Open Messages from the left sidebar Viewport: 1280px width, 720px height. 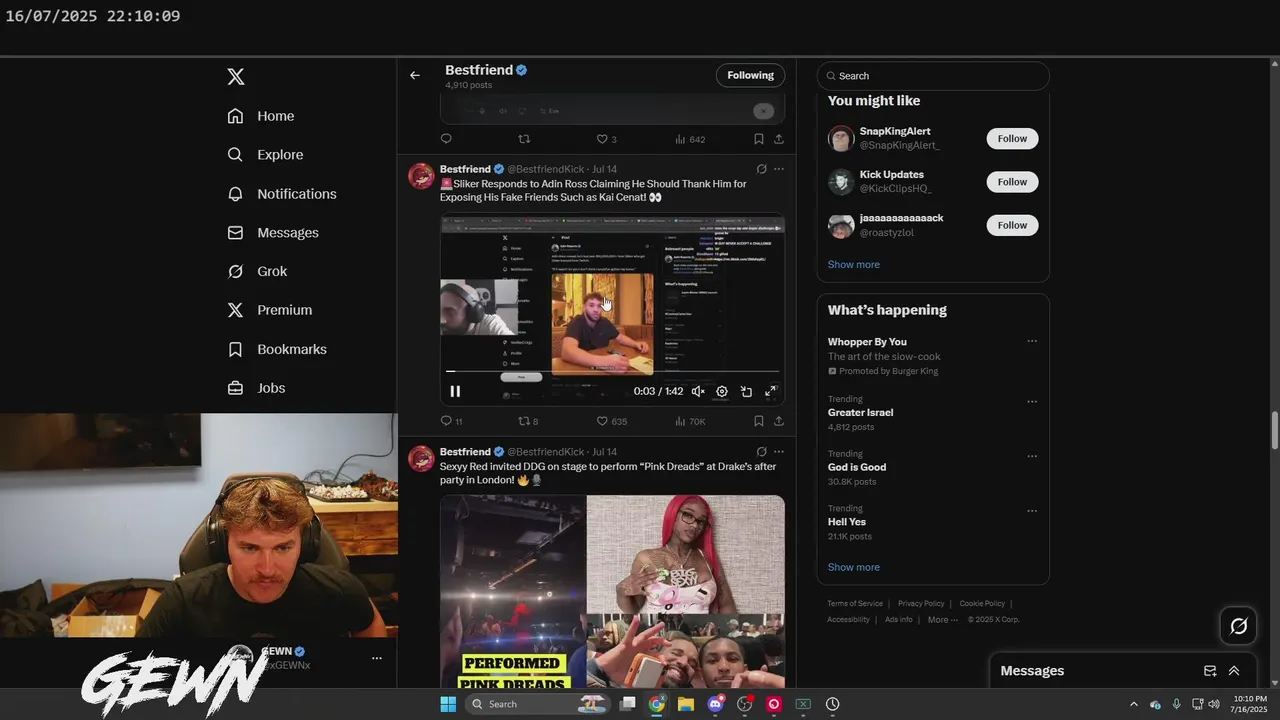(273, 233)
